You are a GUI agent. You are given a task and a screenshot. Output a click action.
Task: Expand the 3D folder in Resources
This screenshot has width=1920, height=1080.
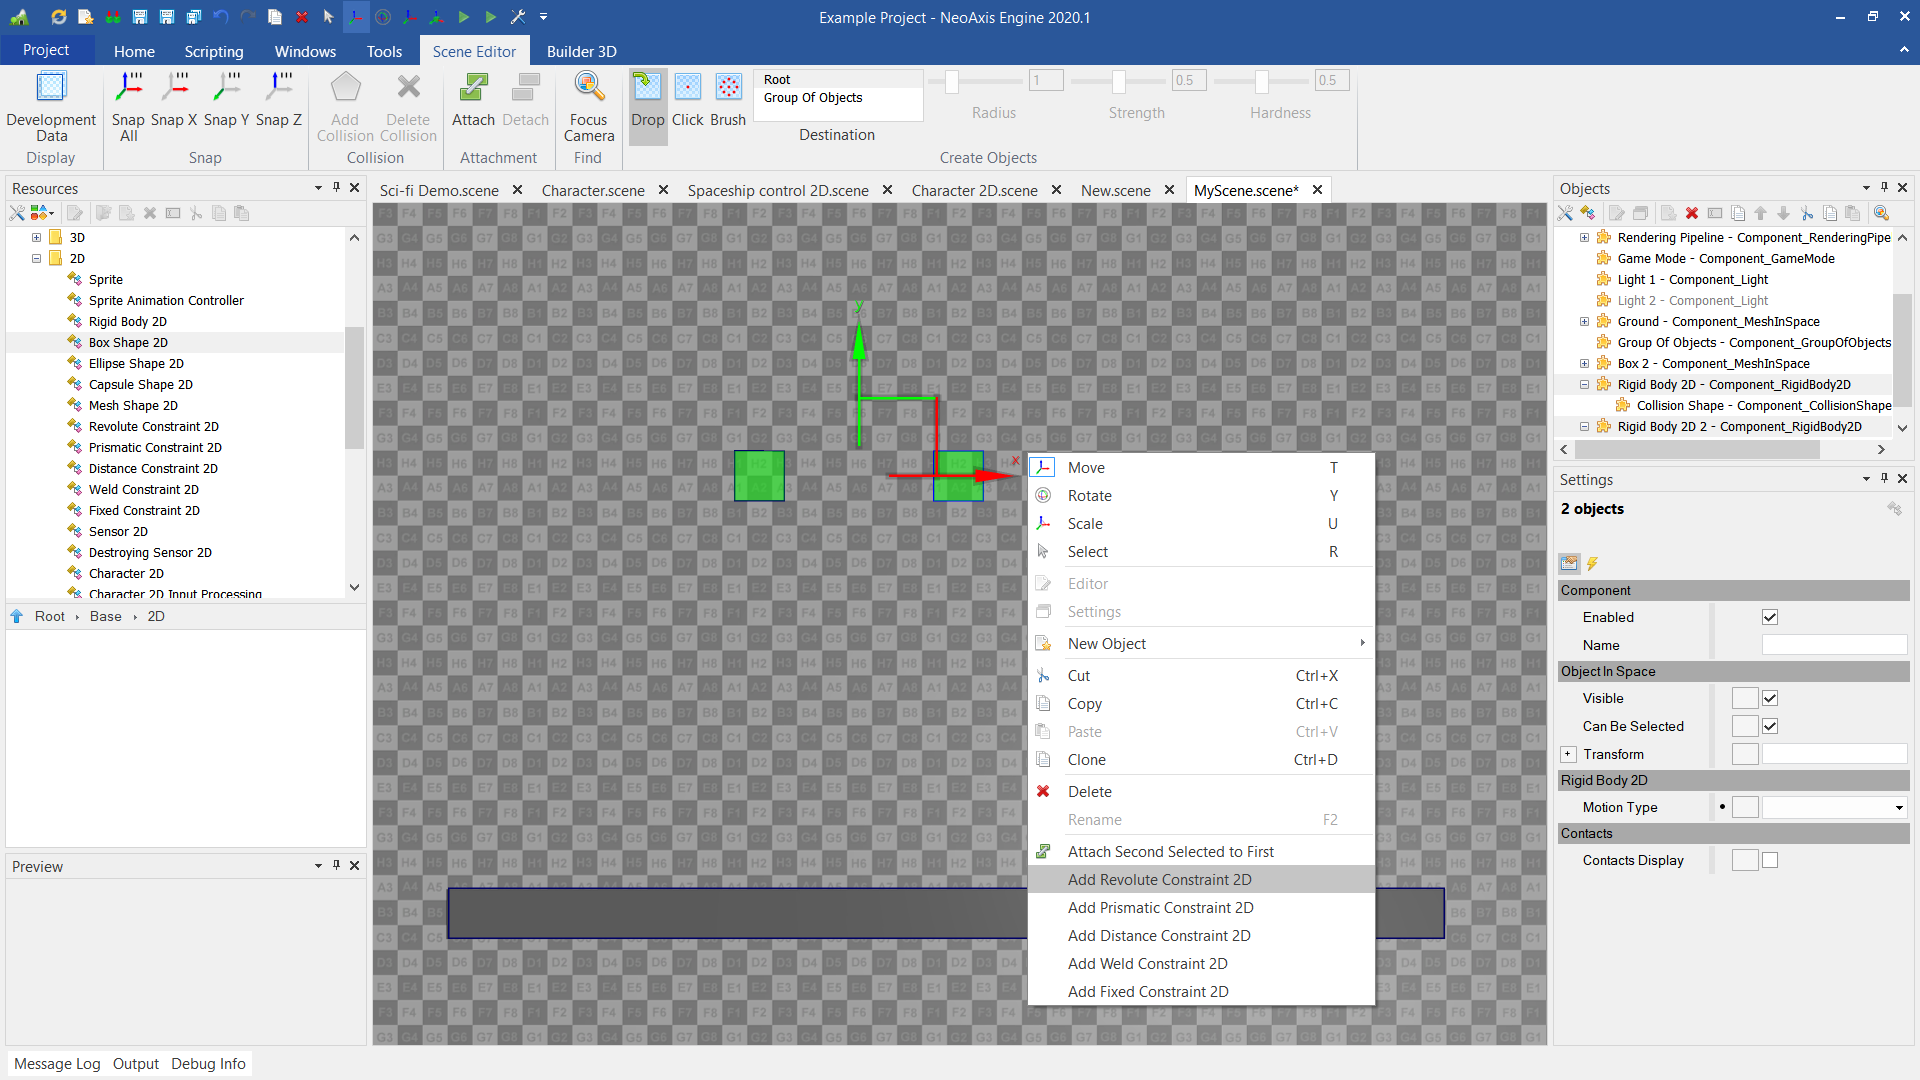click(x=36, y=238)
